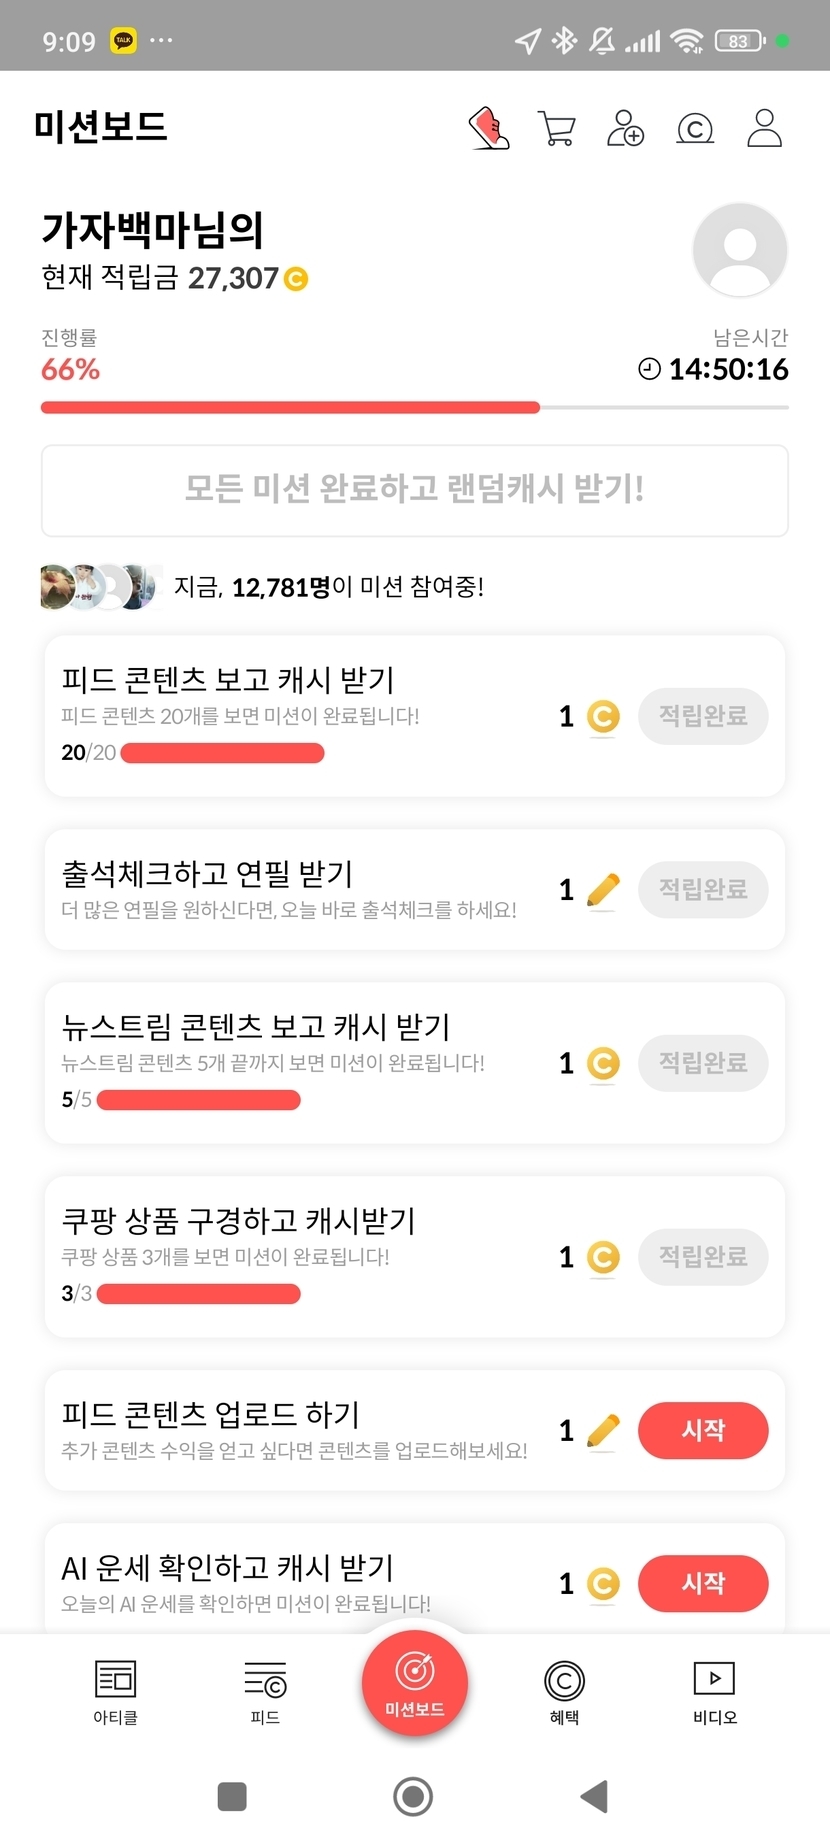Switch to the 피드 tab

point(265,1692)
